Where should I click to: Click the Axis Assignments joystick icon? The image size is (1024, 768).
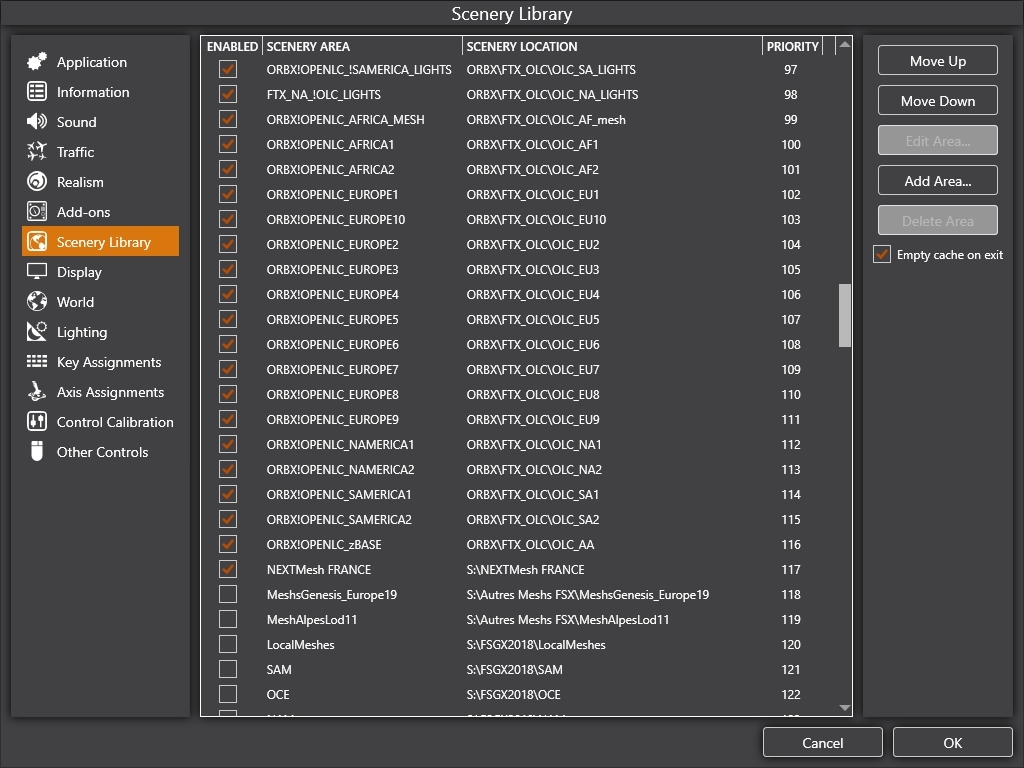tap(37, 392)
